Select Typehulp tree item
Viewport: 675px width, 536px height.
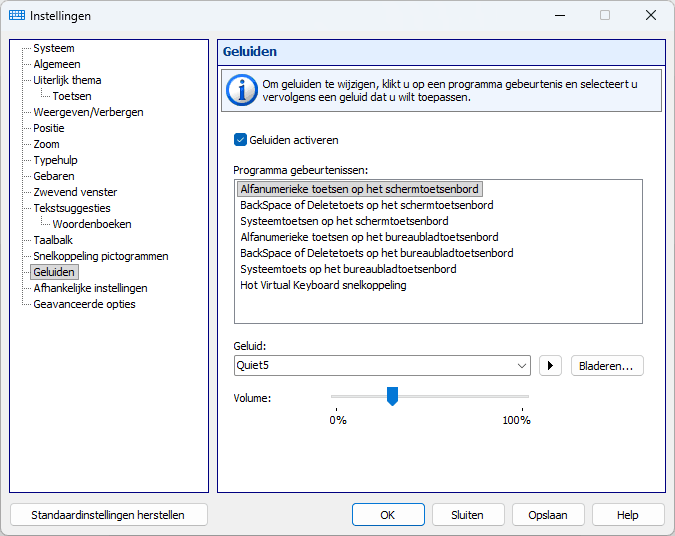[56, 160]
